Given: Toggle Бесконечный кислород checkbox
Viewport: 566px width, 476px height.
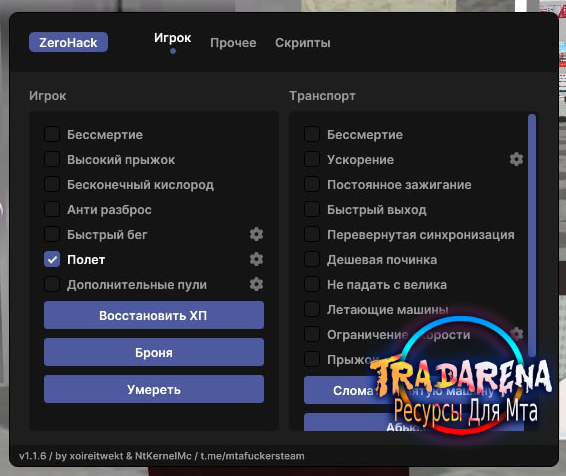Looking at the screenshot, I should pos(52,184).
